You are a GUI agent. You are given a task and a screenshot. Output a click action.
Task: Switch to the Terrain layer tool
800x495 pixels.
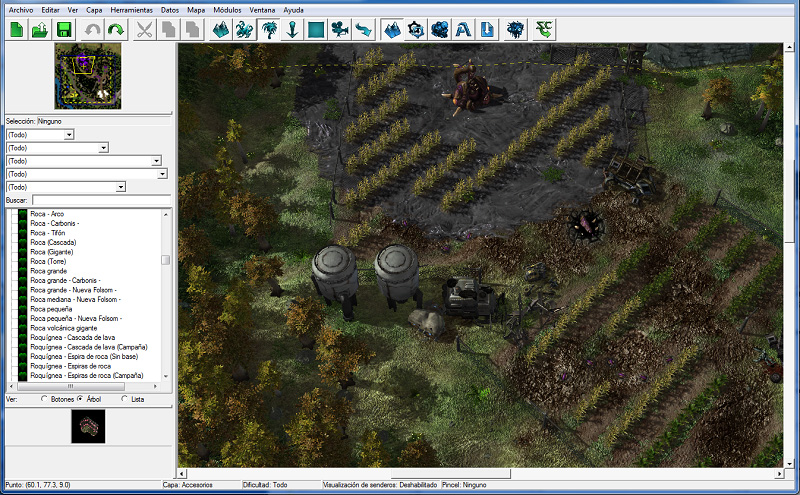pyautogui.click(x=221, y=30)
